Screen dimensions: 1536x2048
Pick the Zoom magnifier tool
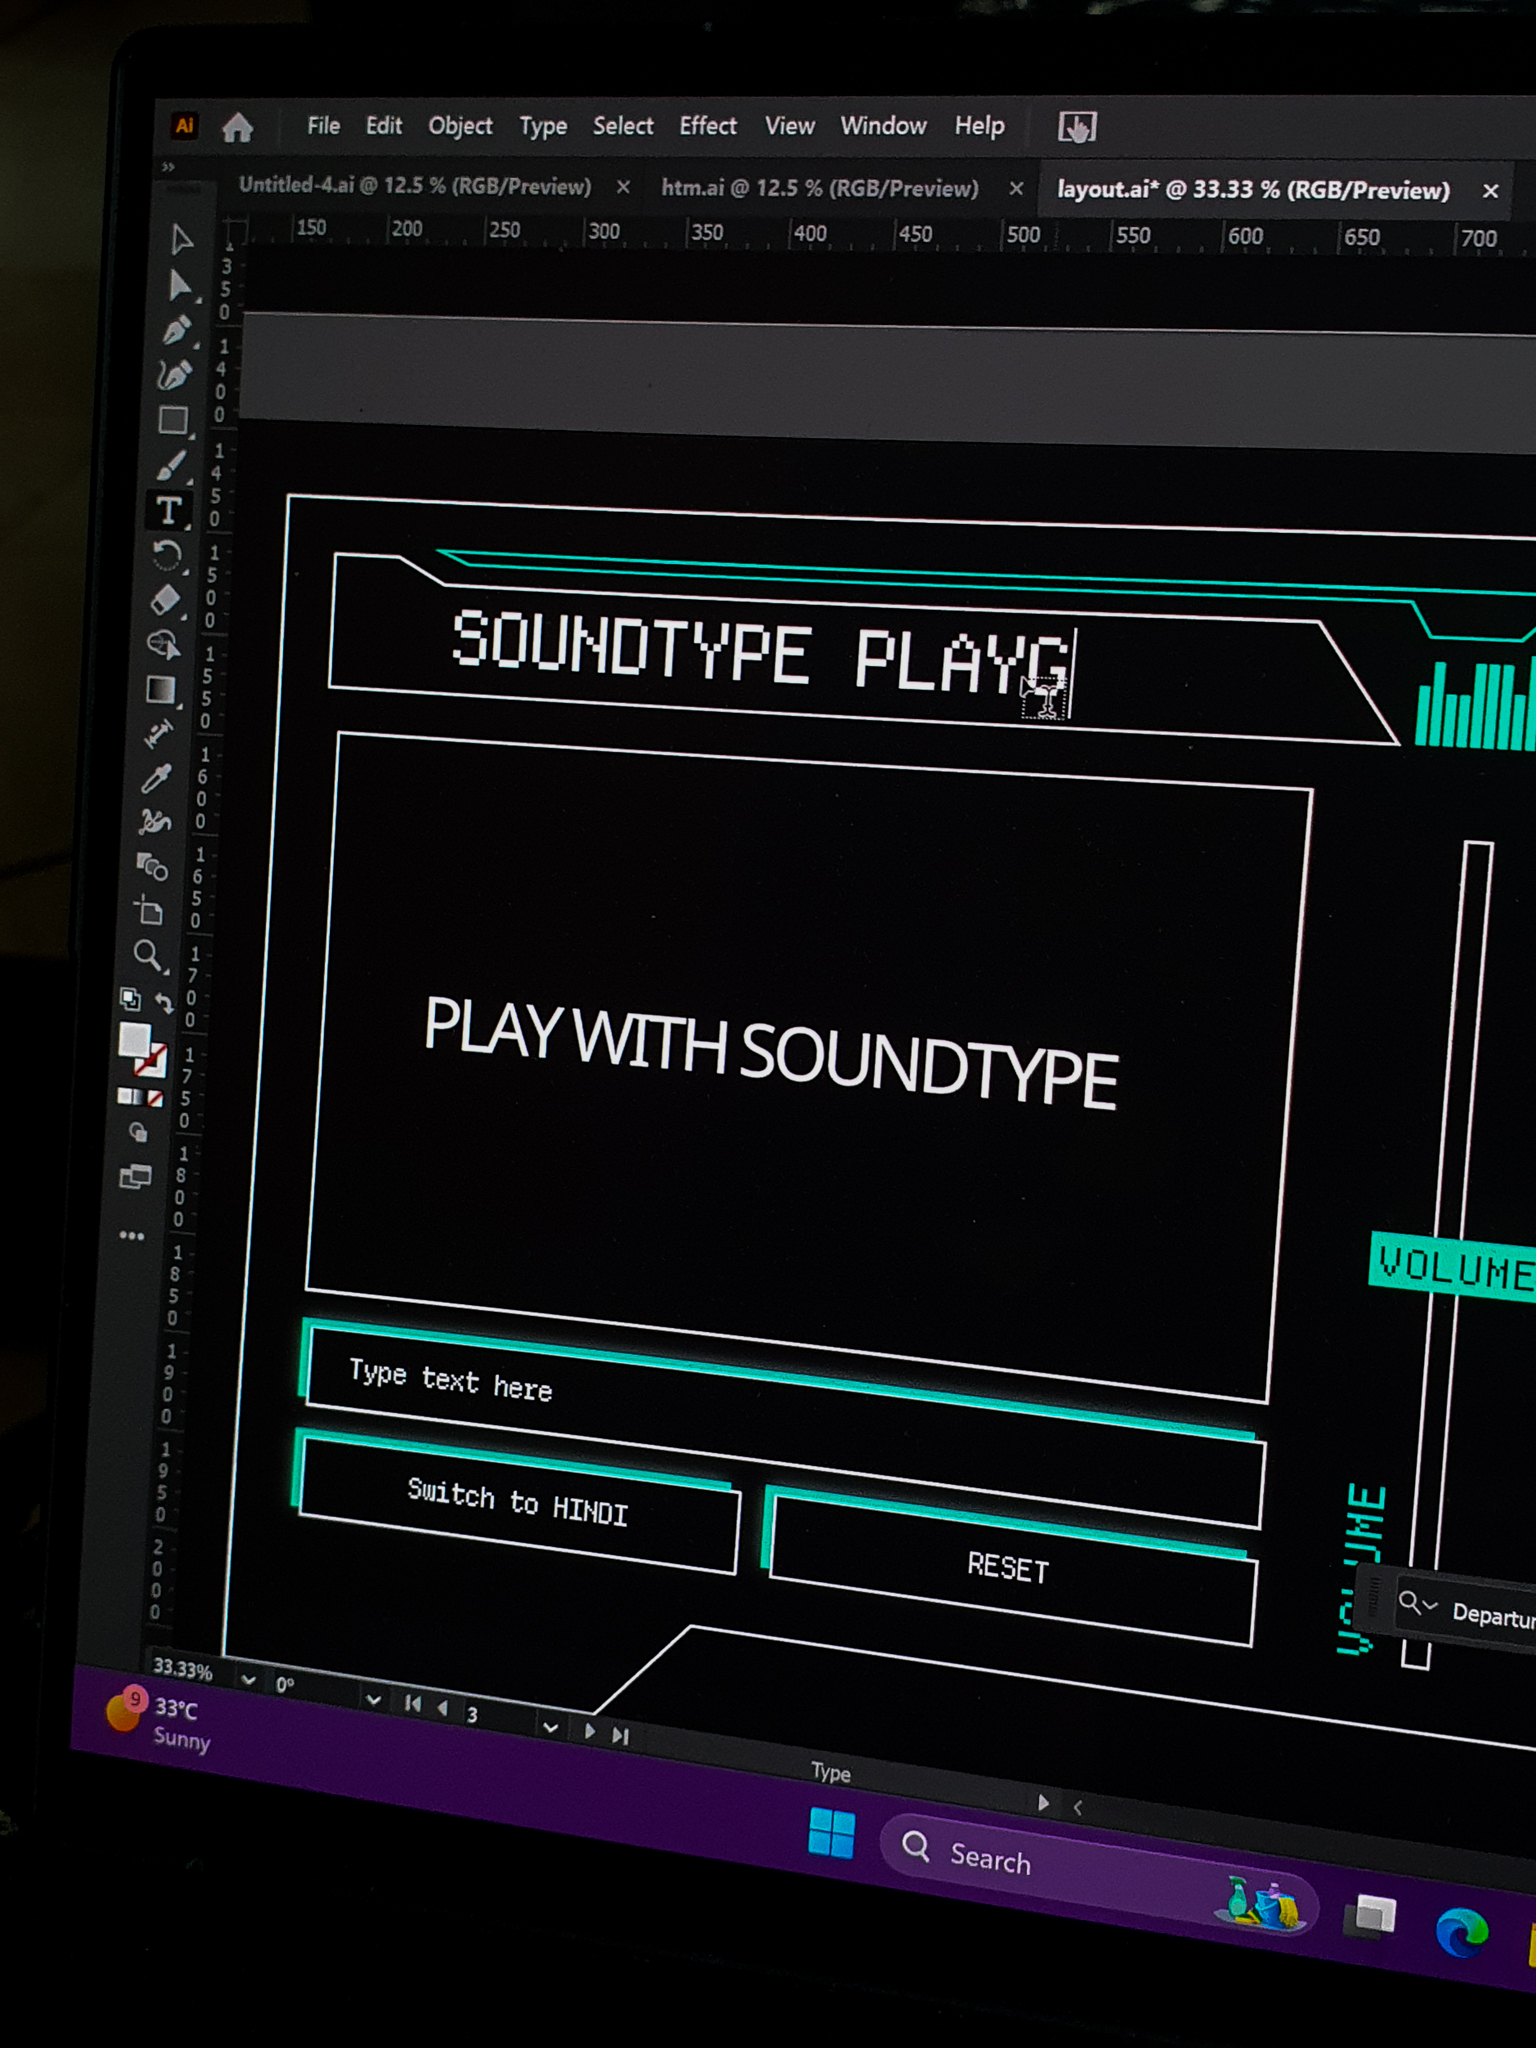click(148, 956)
